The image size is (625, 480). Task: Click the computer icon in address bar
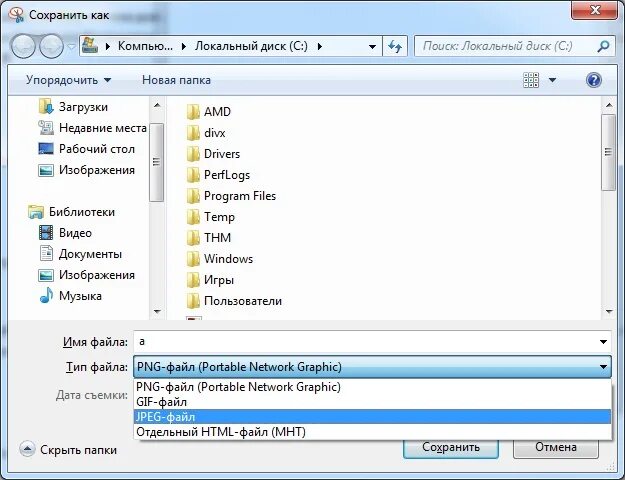click(x=90, y=46)
